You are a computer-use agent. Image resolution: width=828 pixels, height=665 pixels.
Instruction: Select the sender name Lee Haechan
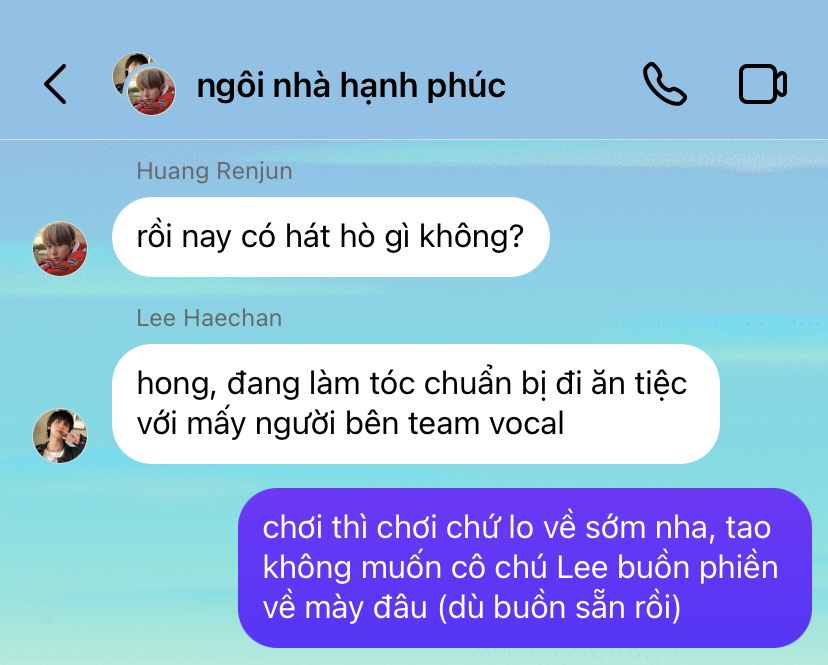pyautogui.click(x=209, y=318)
